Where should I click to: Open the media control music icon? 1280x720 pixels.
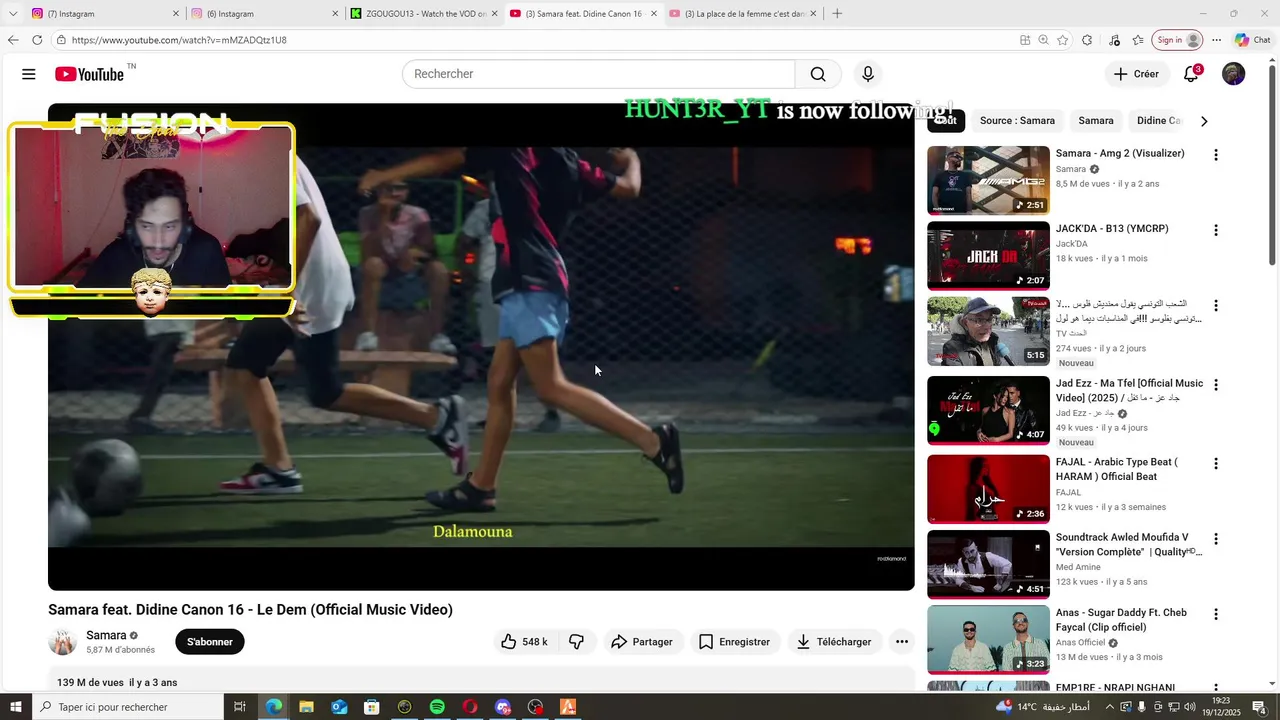[x=1114, y=40]
